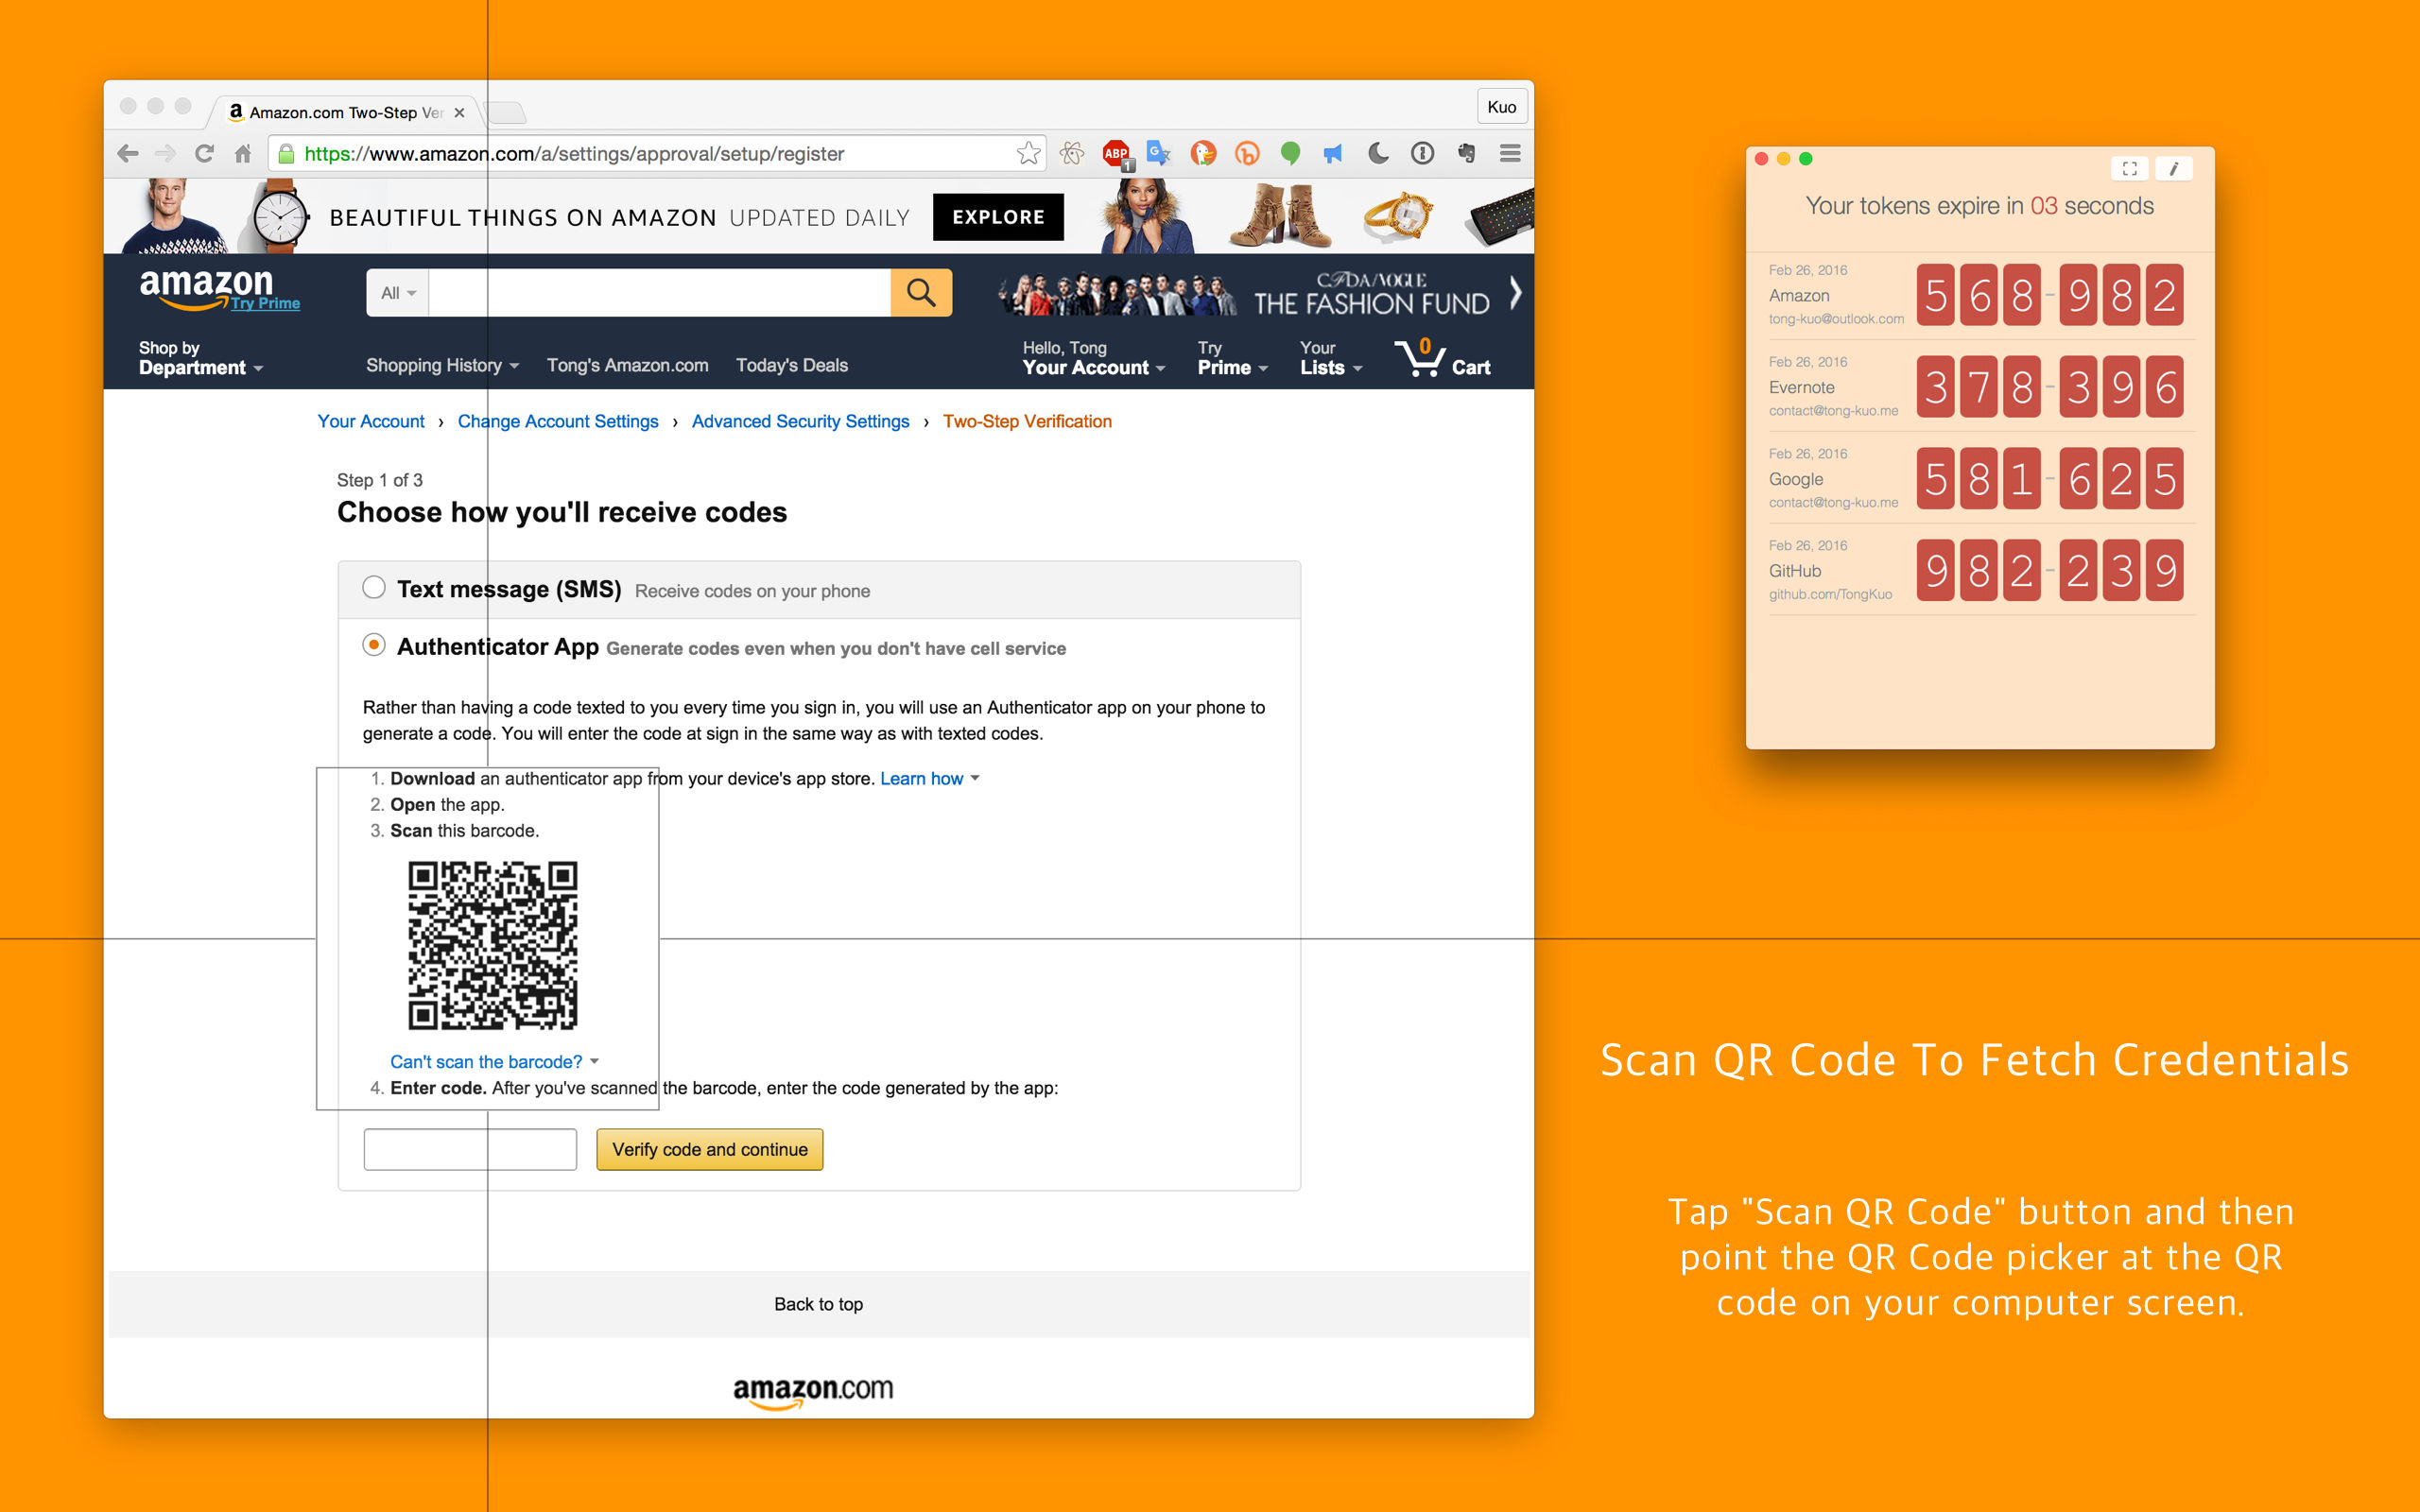Click the Amazon search magnifier icon

coord(920,292)
